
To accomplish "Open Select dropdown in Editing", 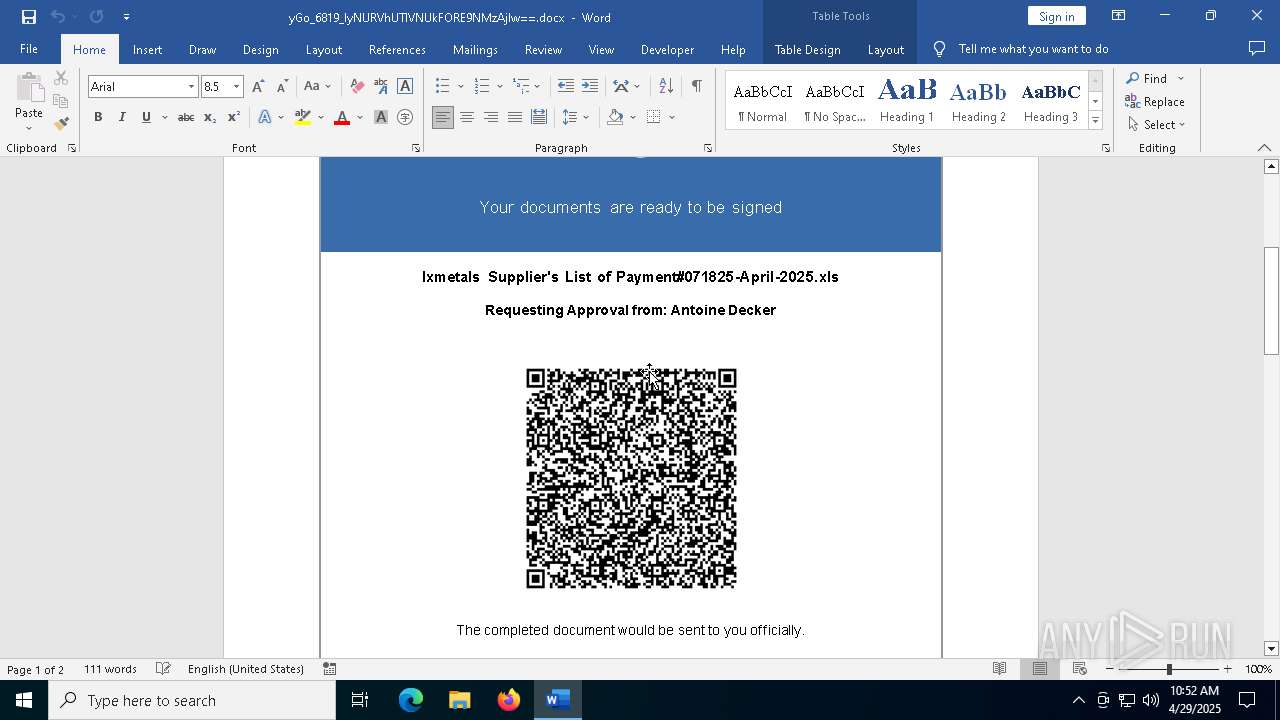I will point(1157,125).
